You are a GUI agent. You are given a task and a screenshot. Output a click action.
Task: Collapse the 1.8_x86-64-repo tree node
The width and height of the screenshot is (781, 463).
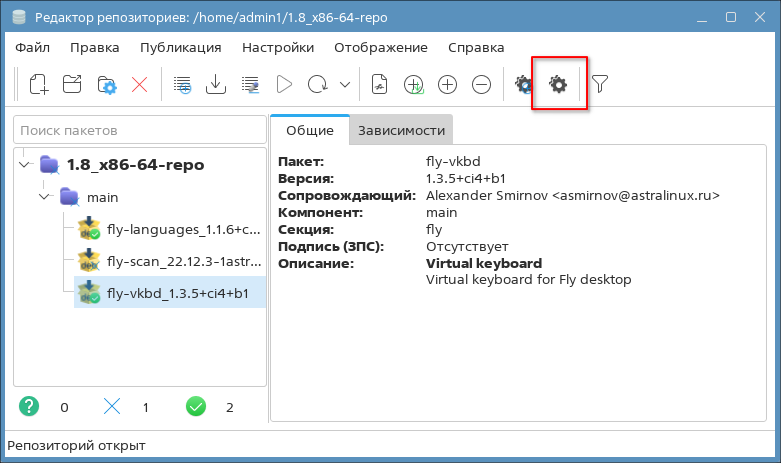tap(25, 165)
